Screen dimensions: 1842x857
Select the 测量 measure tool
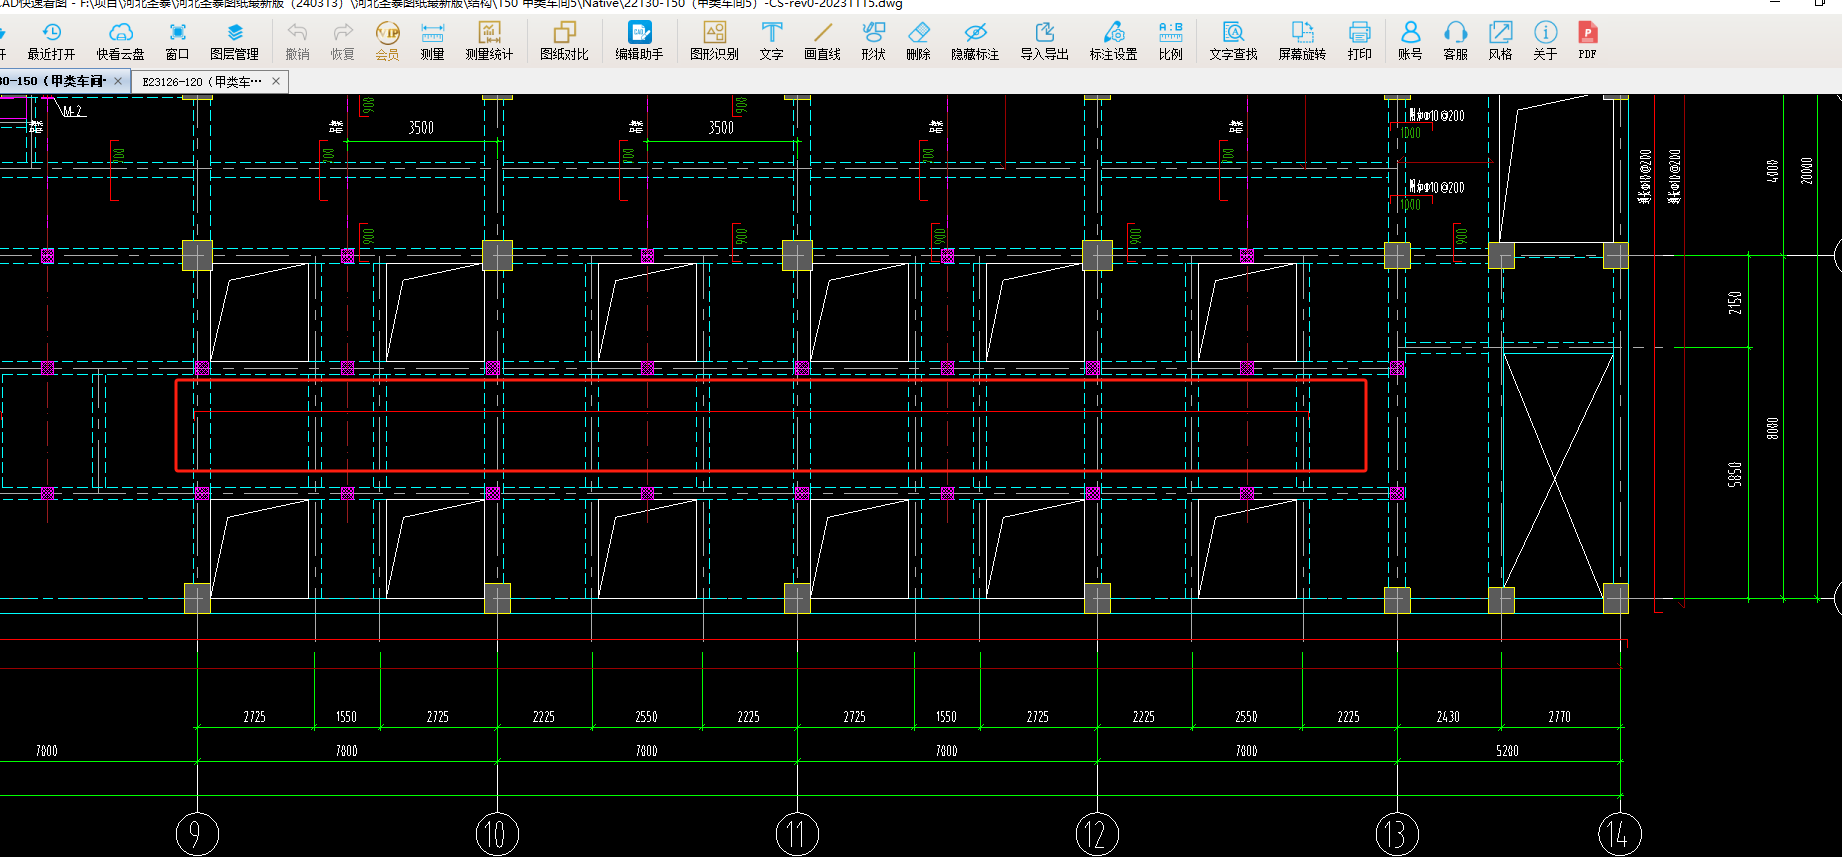(432, 41)
